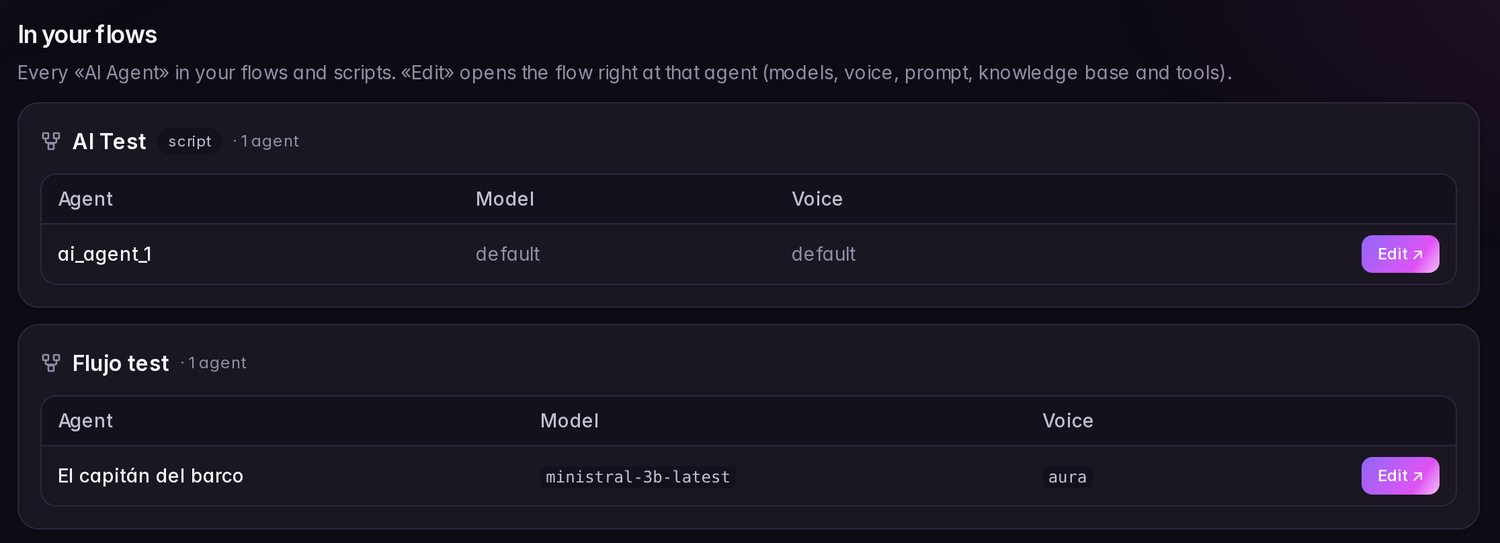Click the In your flows heading
Screen dimensions: 1500x543
pyautogui.click(x=88, y=34)
